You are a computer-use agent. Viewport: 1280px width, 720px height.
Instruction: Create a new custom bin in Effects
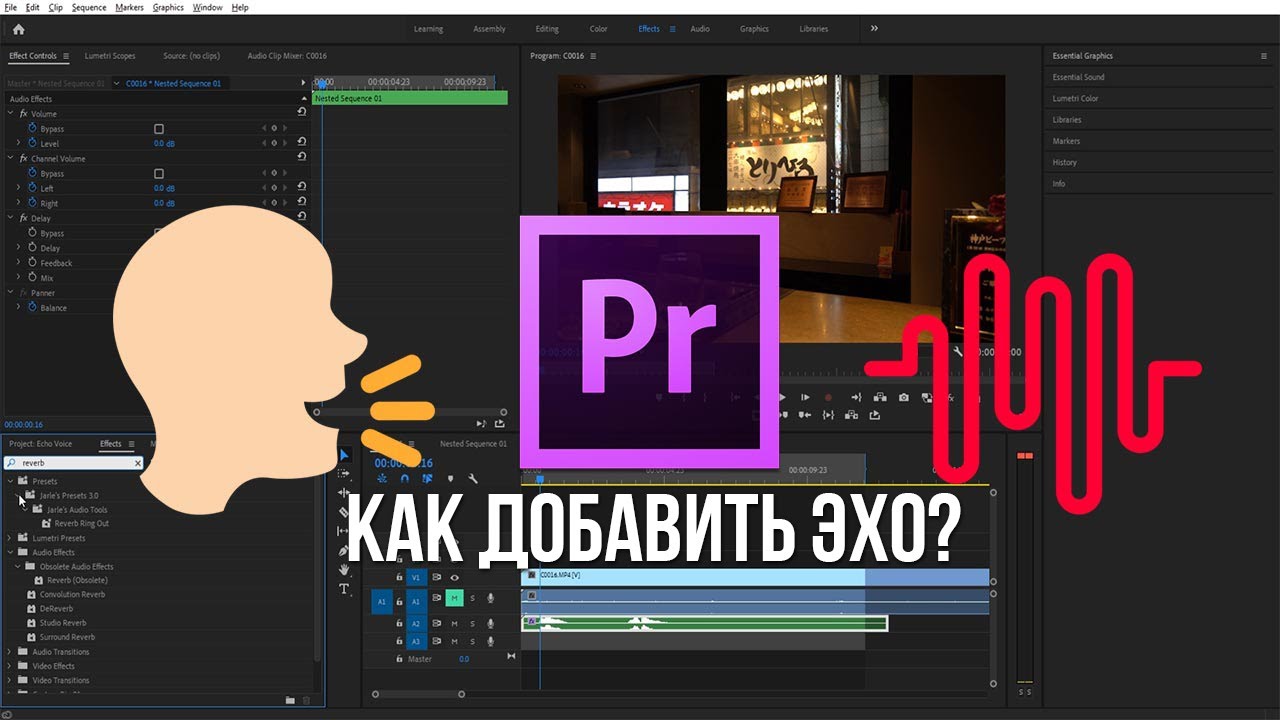tap(290, 700)
